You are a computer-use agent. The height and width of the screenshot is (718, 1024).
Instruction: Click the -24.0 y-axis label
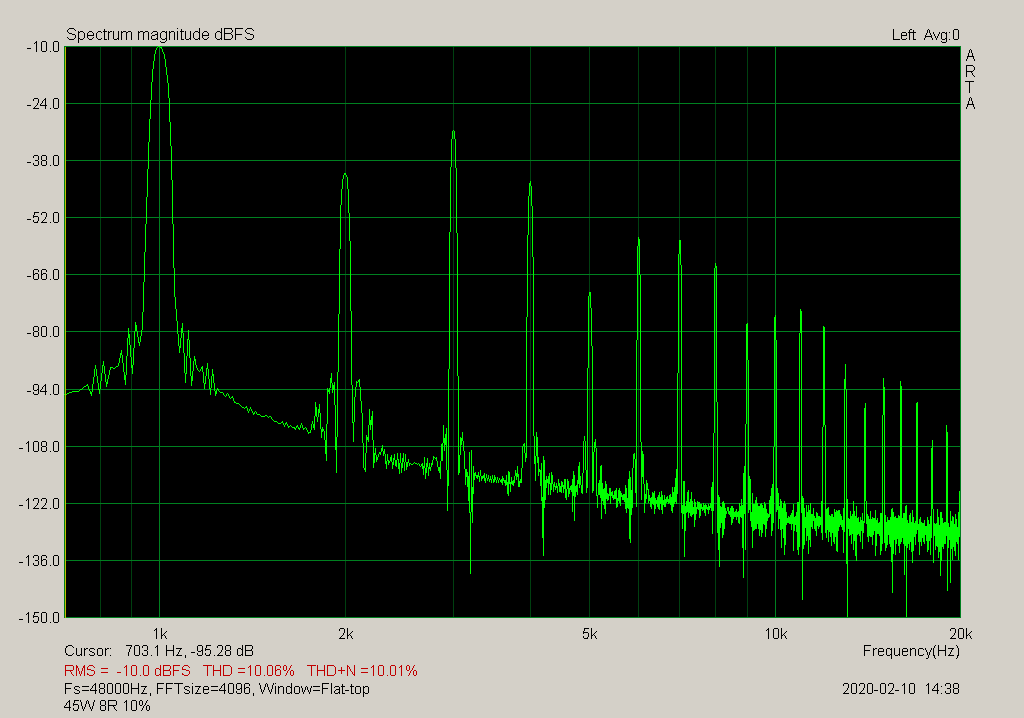pyautogui.click(x=43, y=104)
